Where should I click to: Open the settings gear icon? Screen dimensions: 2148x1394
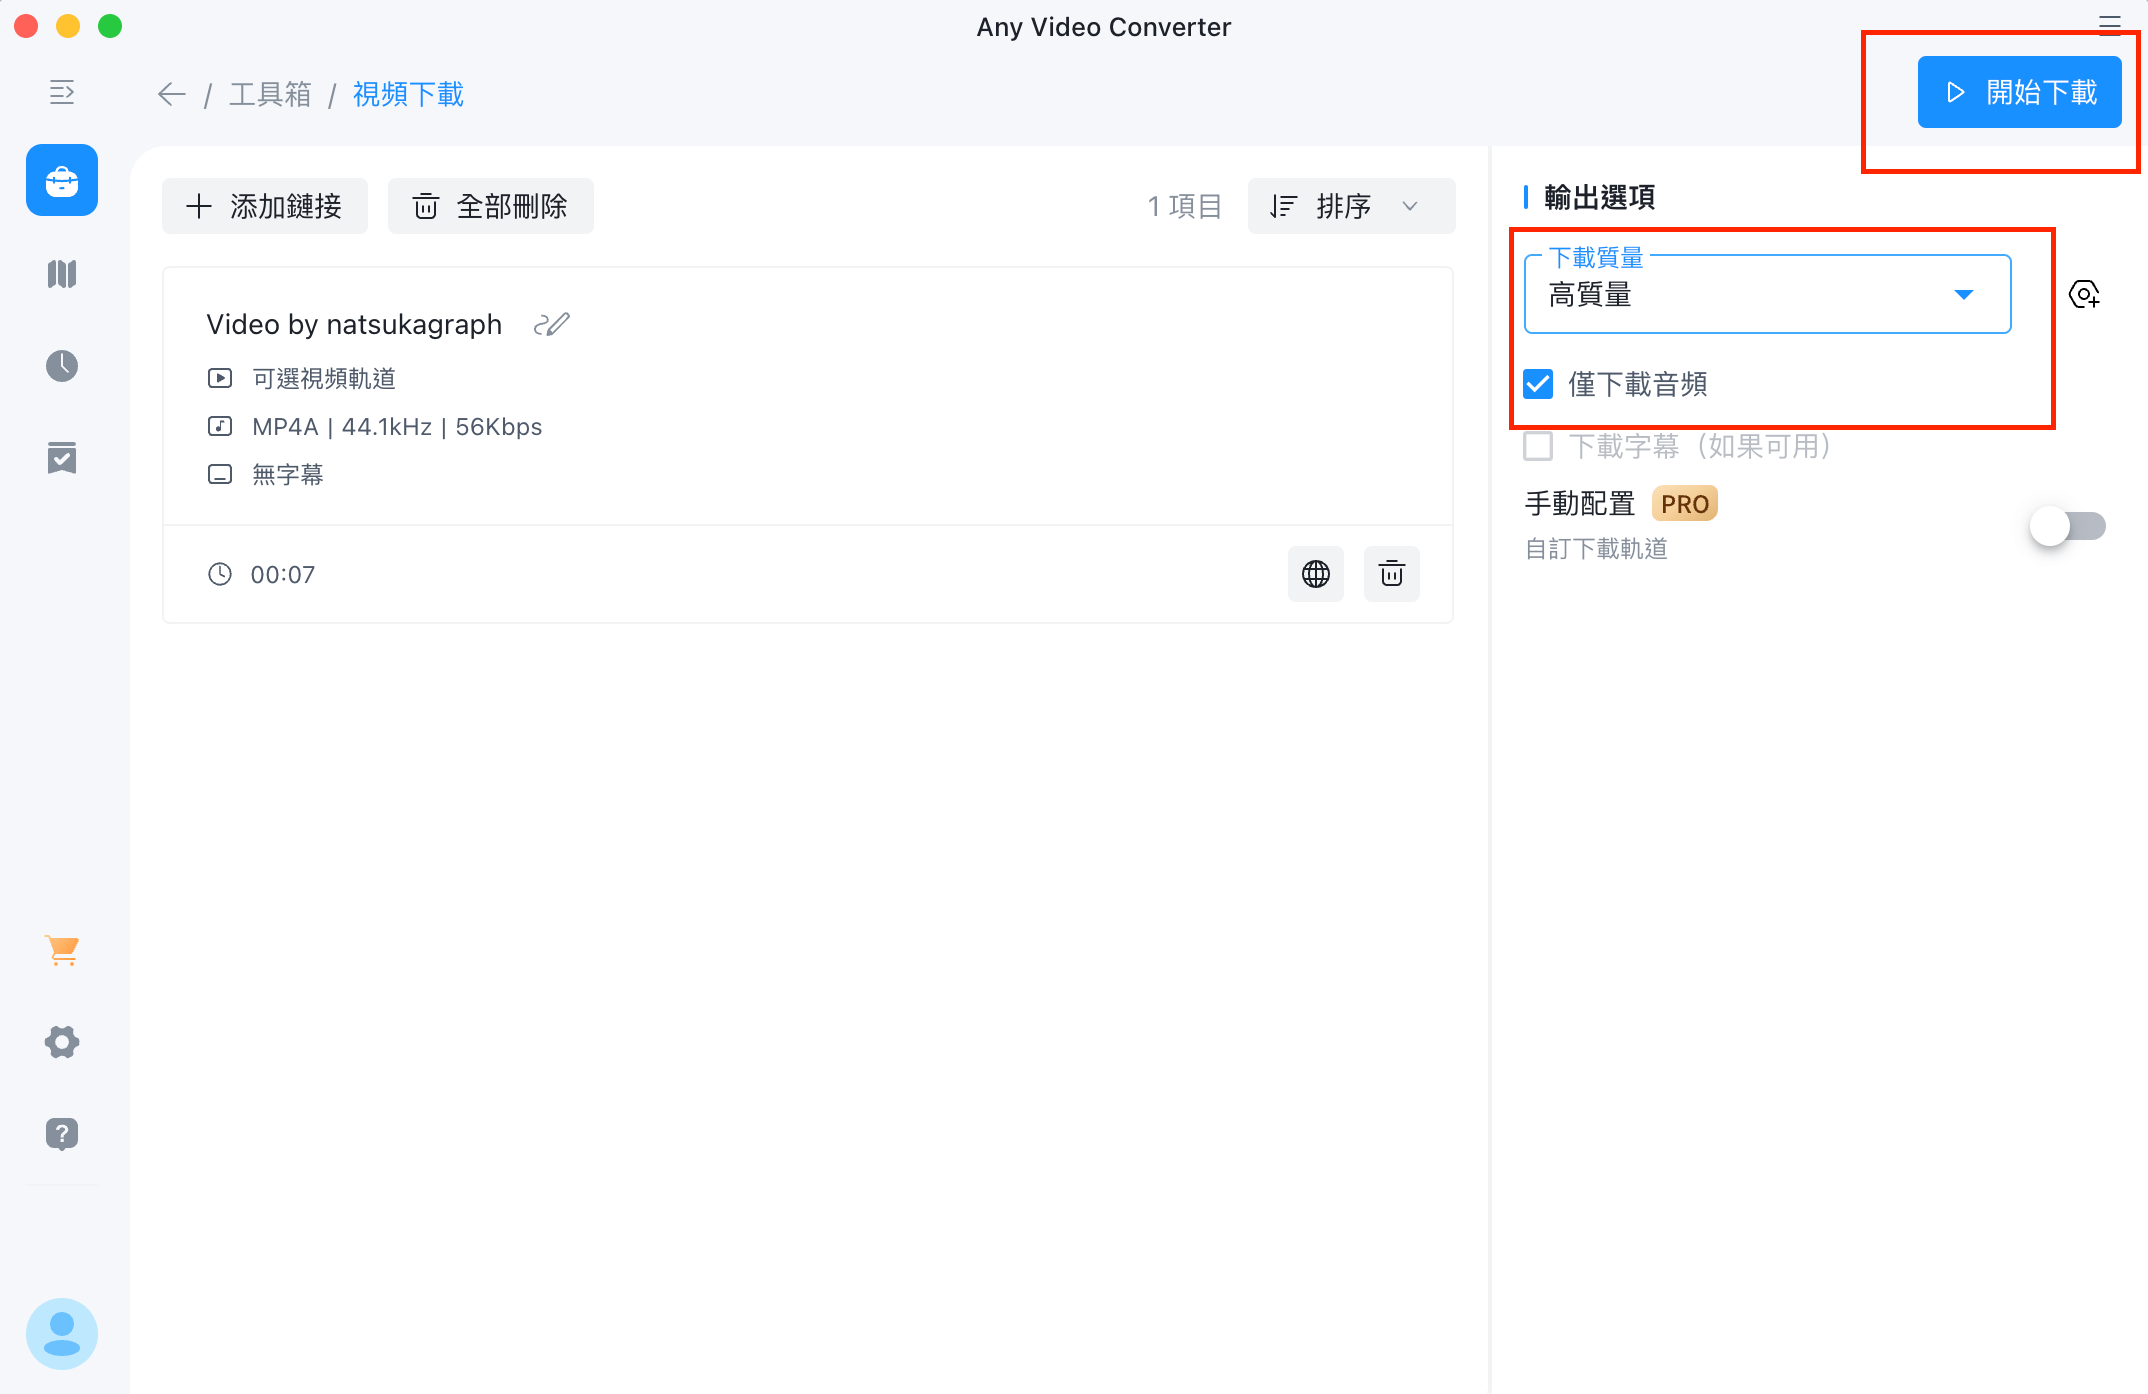62,1042
